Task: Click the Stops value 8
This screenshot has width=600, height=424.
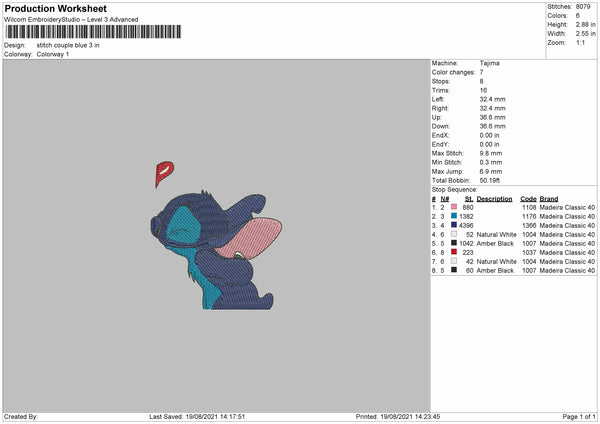Action: [x=481, y=81]
